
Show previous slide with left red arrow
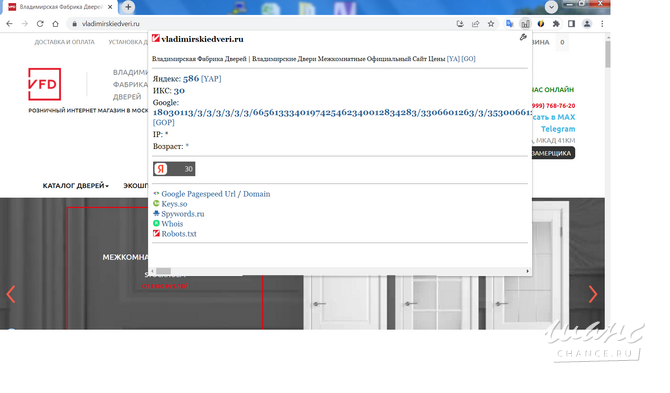point(11,294)
